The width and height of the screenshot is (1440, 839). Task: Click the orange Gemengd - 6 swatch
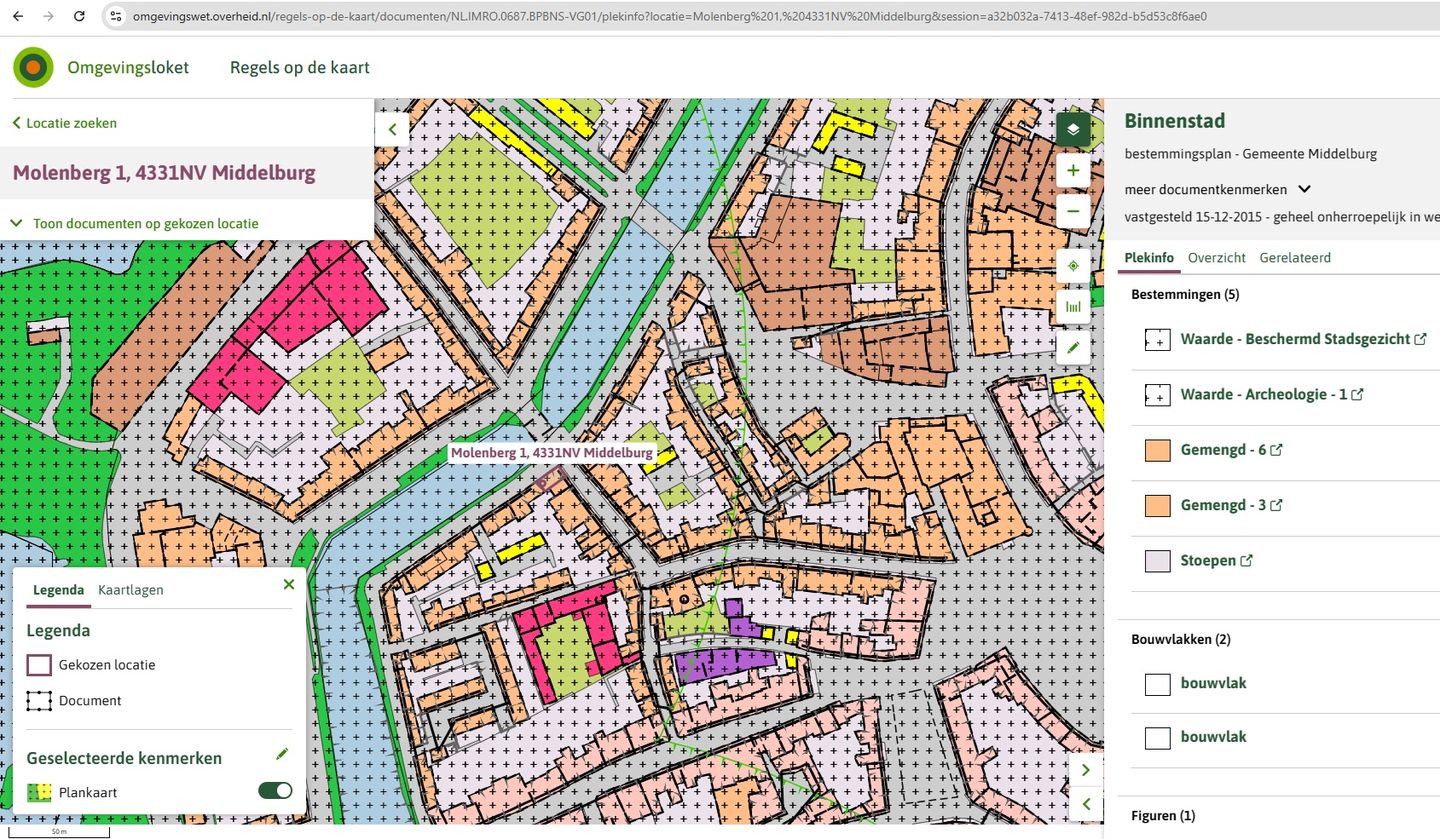click(x=1157, y=450)
